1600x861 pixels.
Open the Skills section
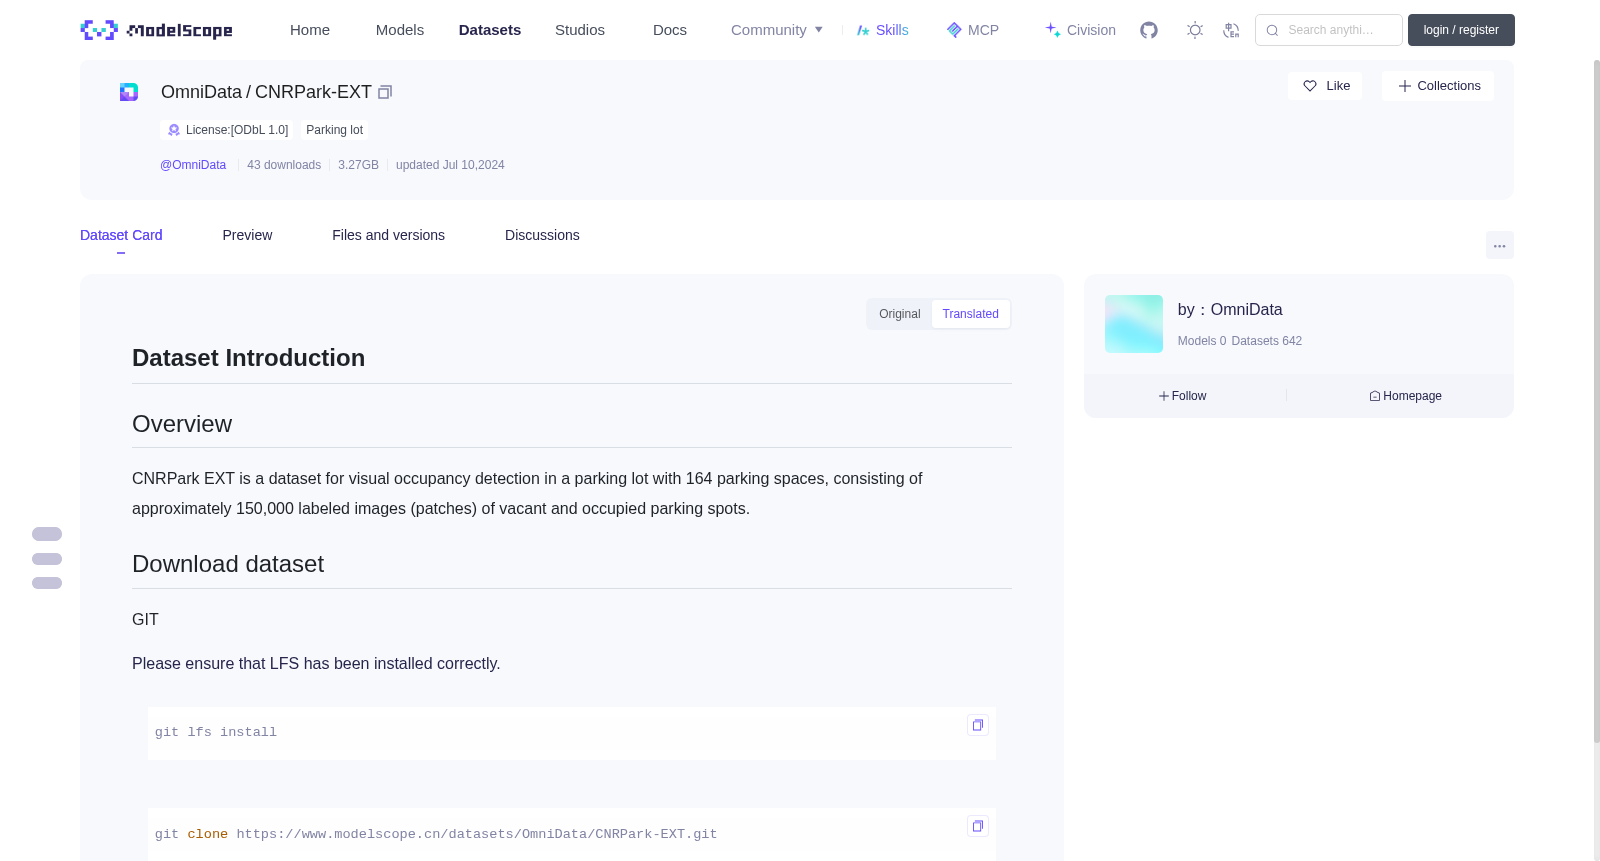[x=882, y=30]
